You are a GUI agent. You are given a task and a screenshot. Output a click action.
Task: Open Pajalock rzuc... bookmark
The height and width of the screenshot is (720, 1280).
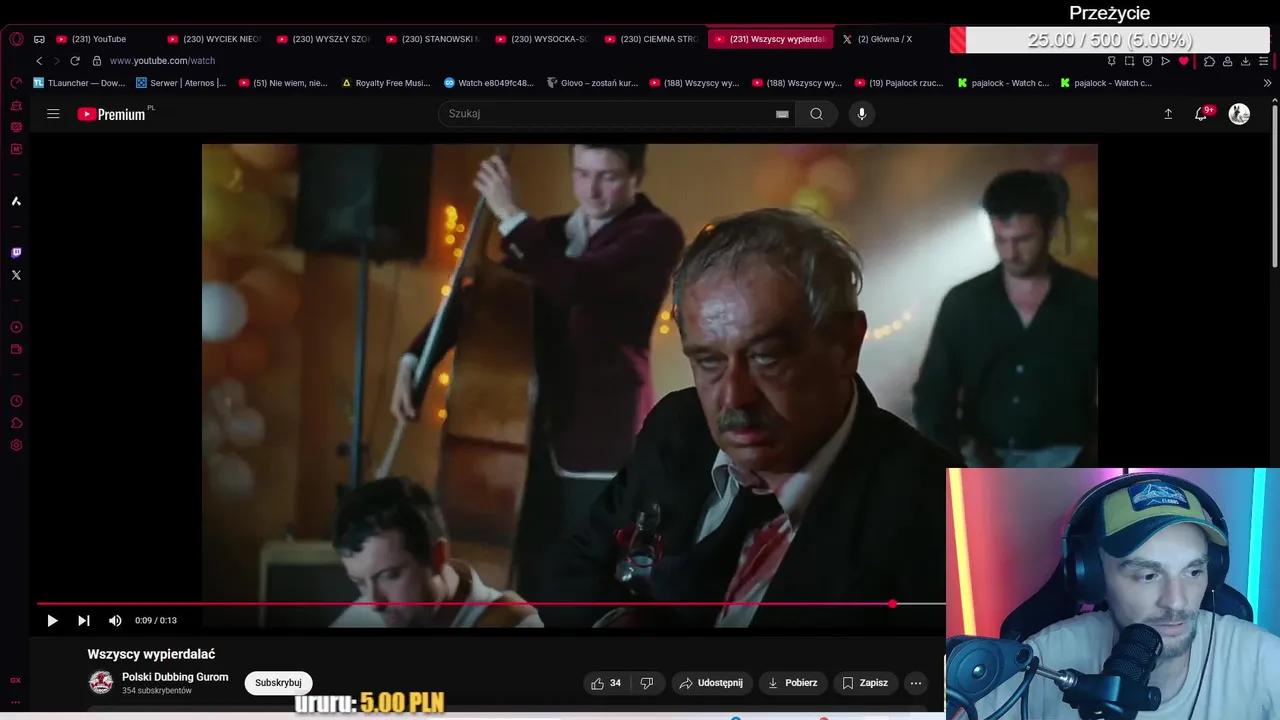[898, 83]
